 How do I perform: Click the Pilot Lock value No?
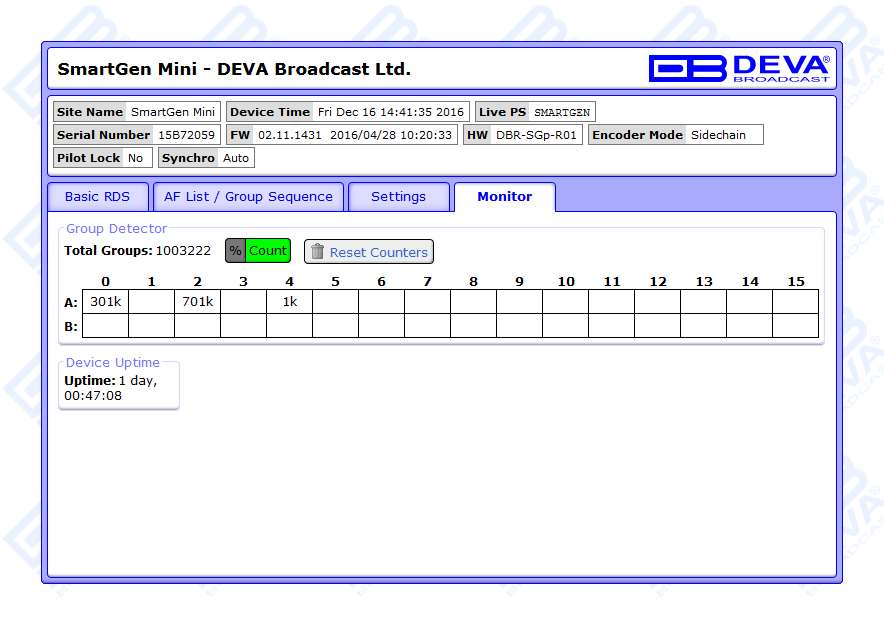click(136, 158)
